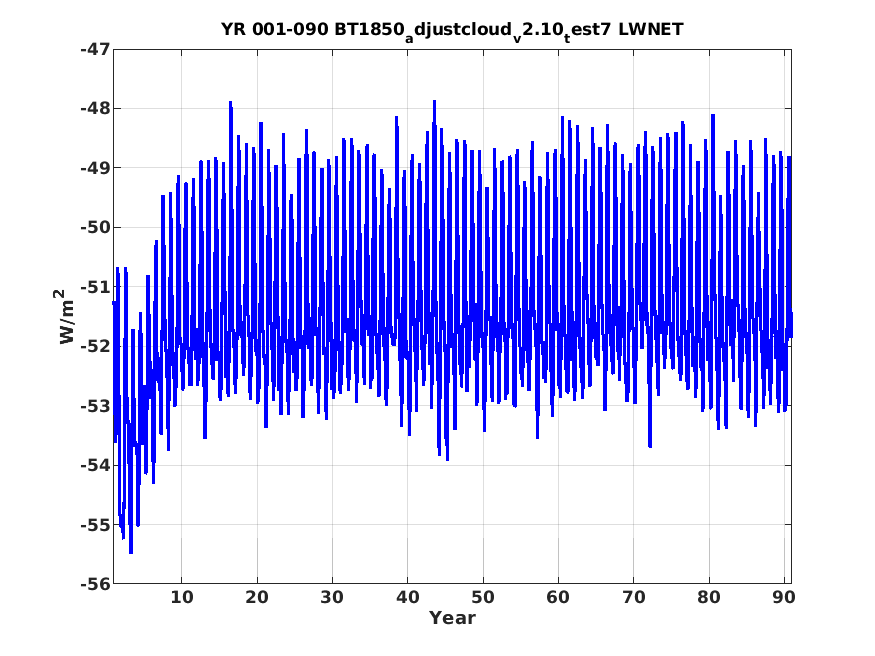Click the plot title containing LWNET
The height and width of the screenshot is (656, 875).
[x=452, y=31]
